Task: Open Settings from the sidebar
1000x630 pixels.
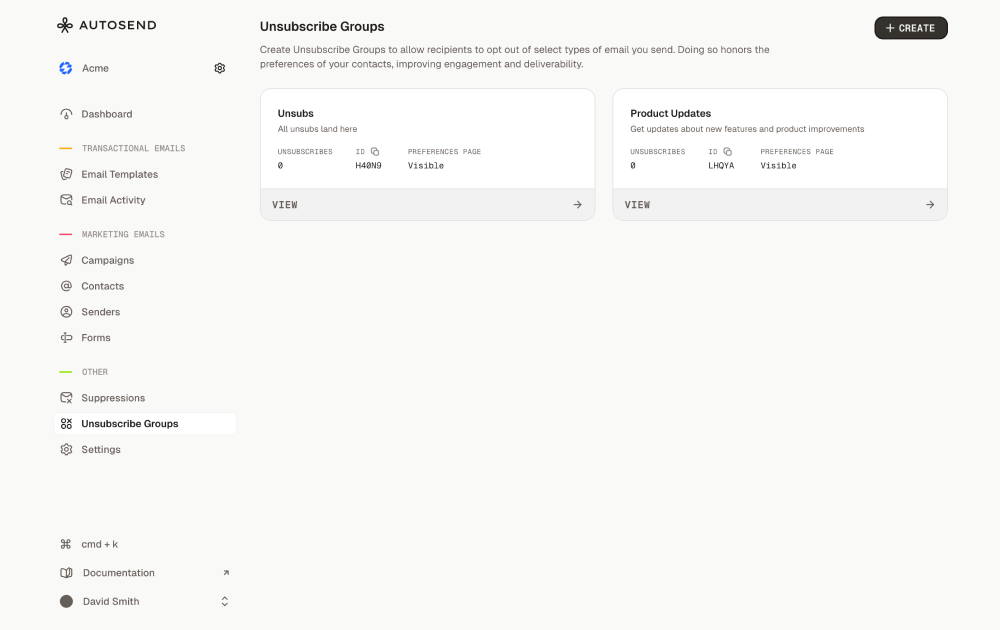Action: [101, 449]
